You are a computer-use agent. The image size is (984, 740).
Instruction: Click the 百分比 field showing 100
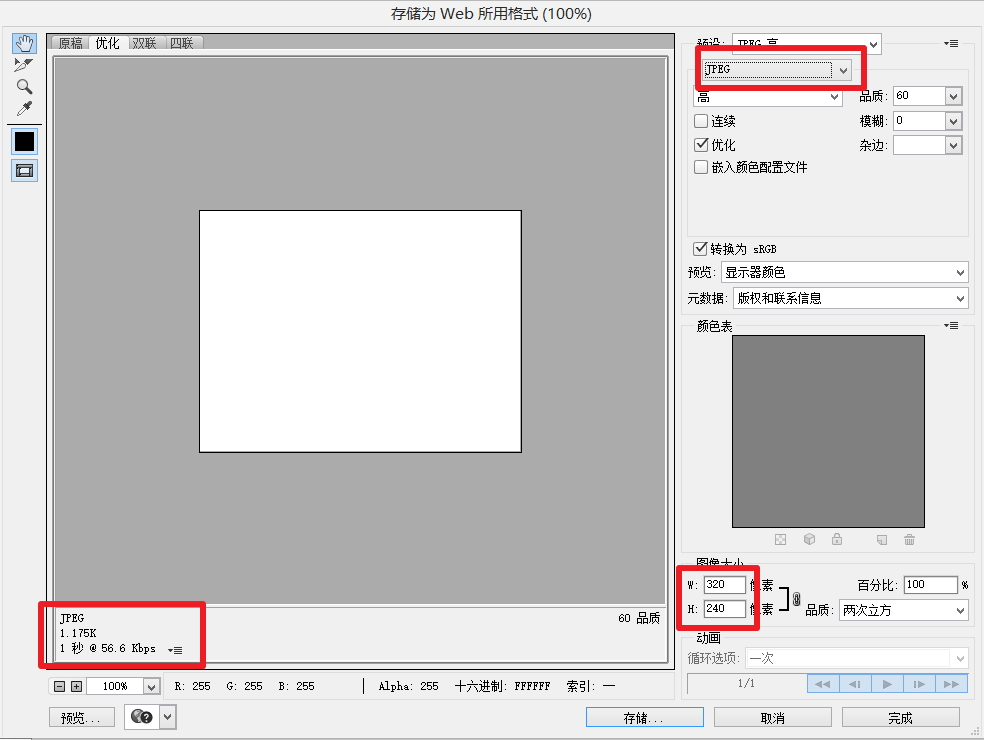[x=931, y=585]
